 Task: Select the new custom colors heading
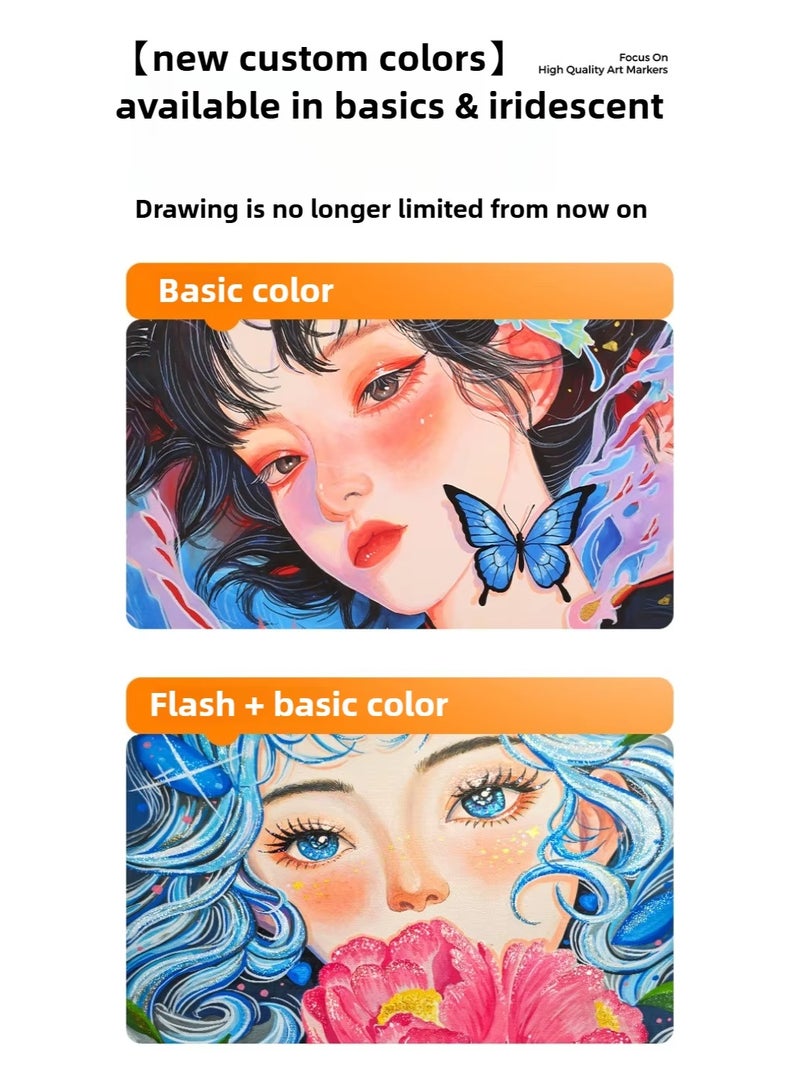[321, 58]
